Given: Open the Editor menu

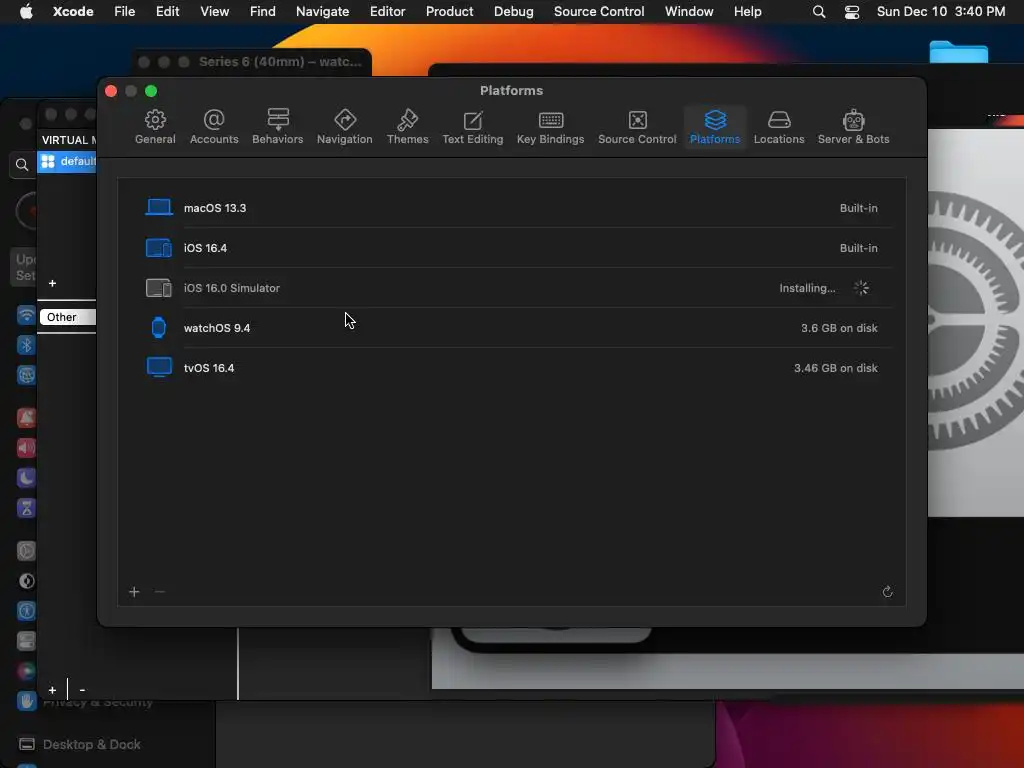Looking at the screenshot, I should 387,12.
